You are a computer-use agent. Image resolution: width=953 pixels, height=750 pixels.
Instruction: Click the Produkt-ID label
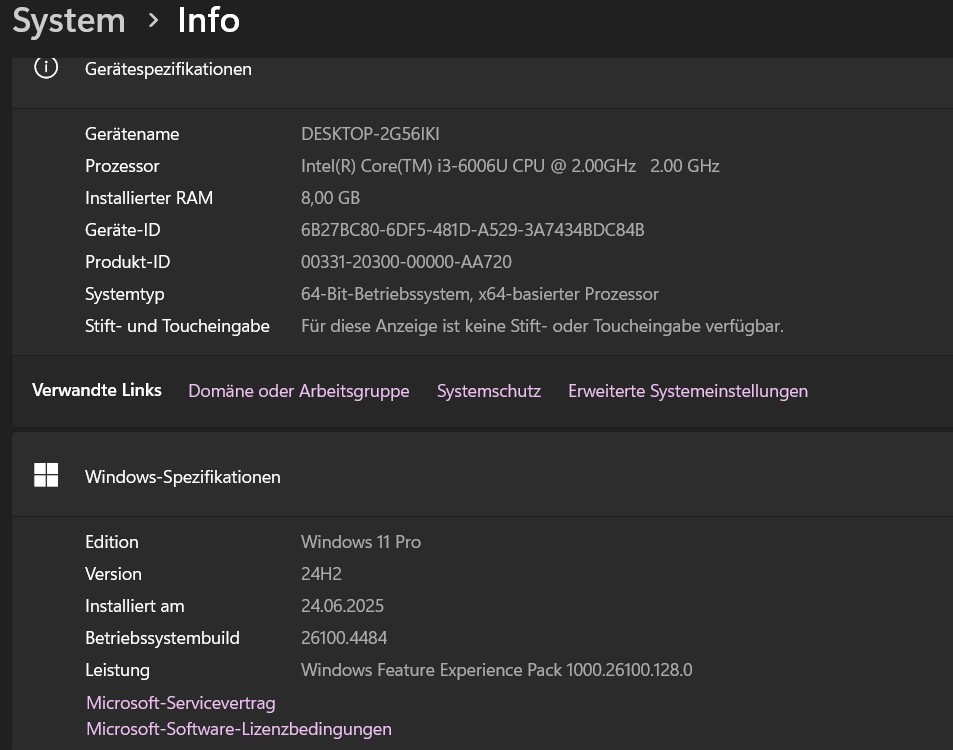pos(128,262)
